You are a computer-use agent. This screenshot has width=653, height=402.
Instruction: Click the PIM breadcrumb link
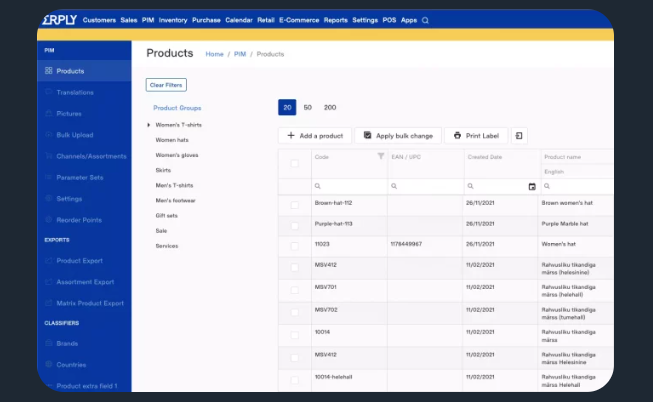[x=240, y=54]
